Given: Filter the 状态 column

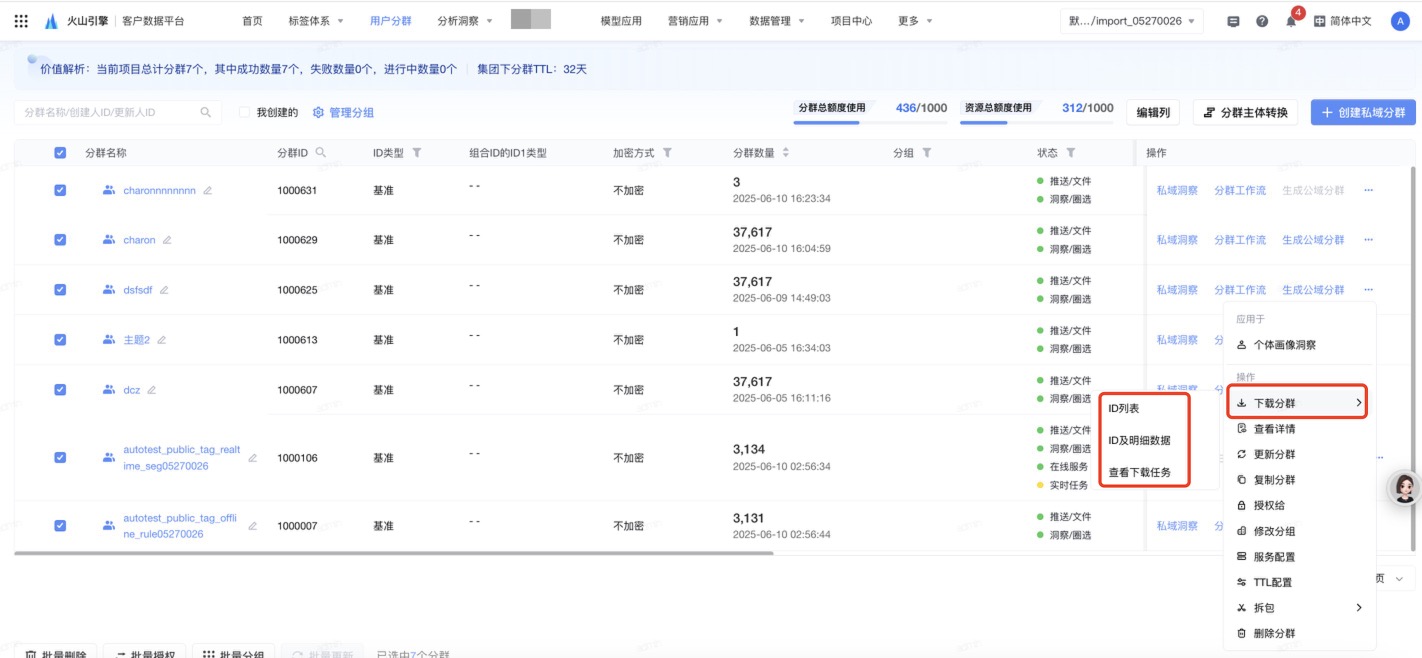Looking at the screenshot, I should [x=1071, y=153].
